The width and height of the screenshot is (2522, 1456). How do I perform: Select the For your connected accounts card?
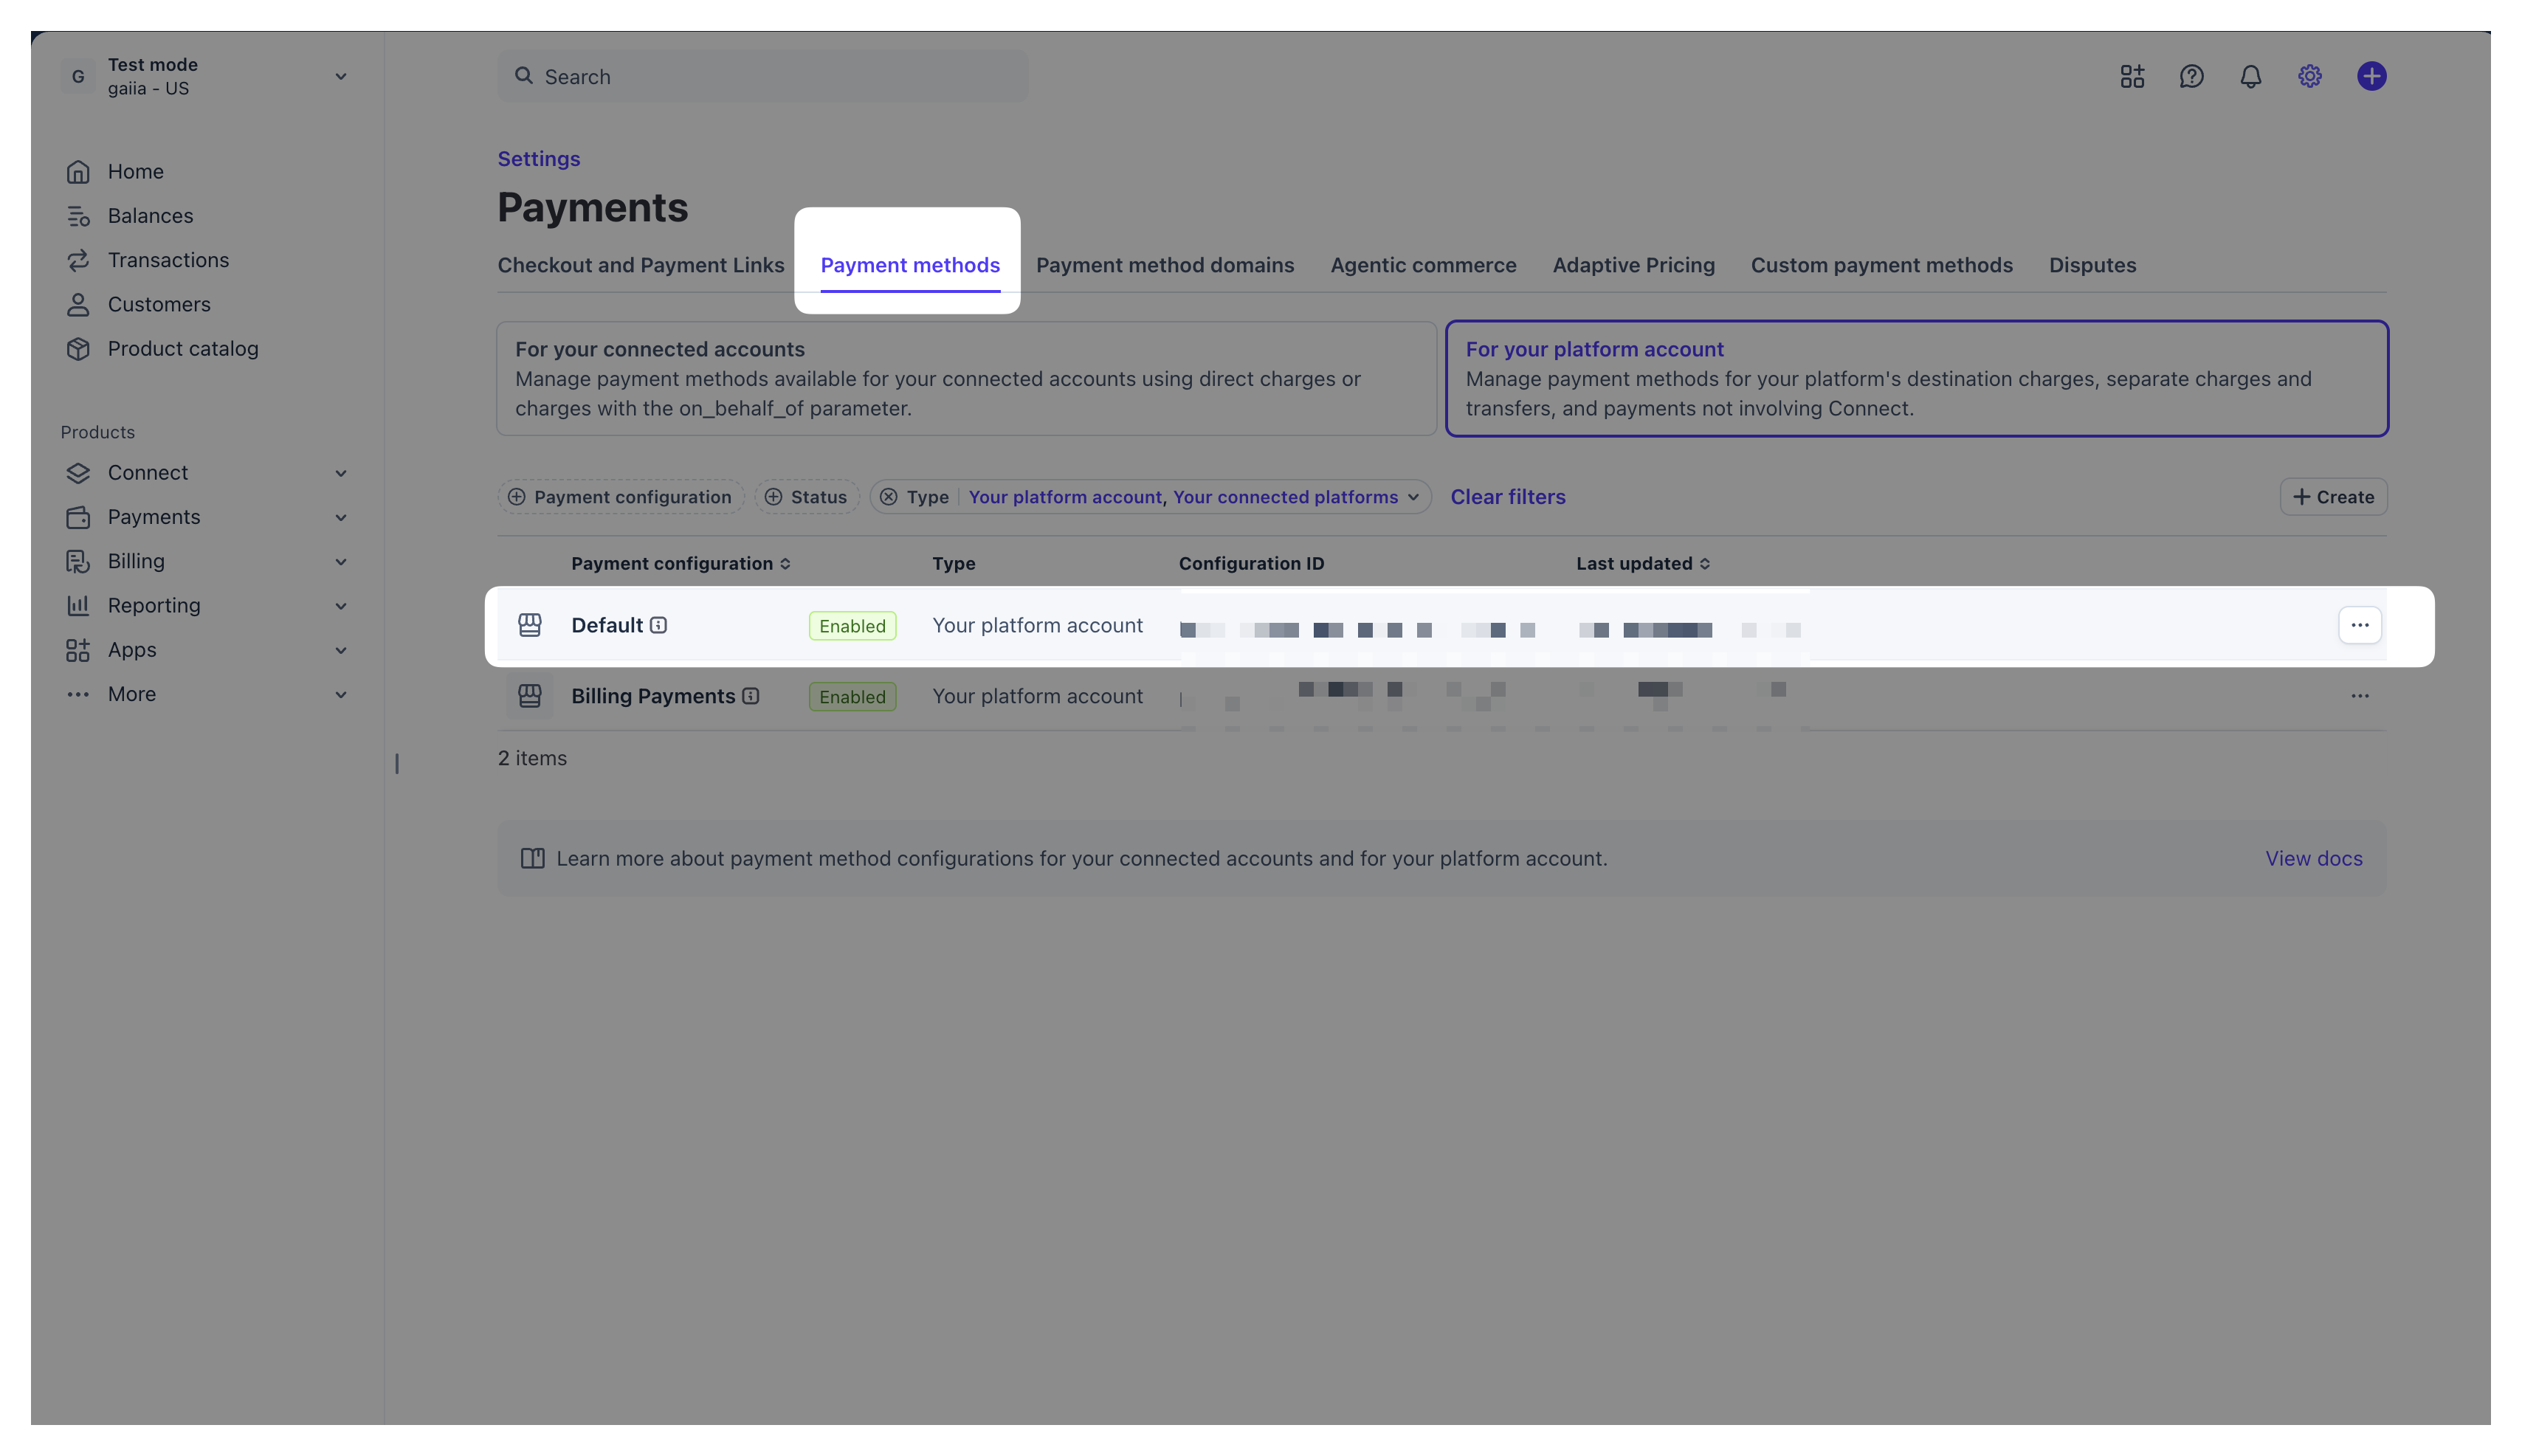[x=966, y=378]
